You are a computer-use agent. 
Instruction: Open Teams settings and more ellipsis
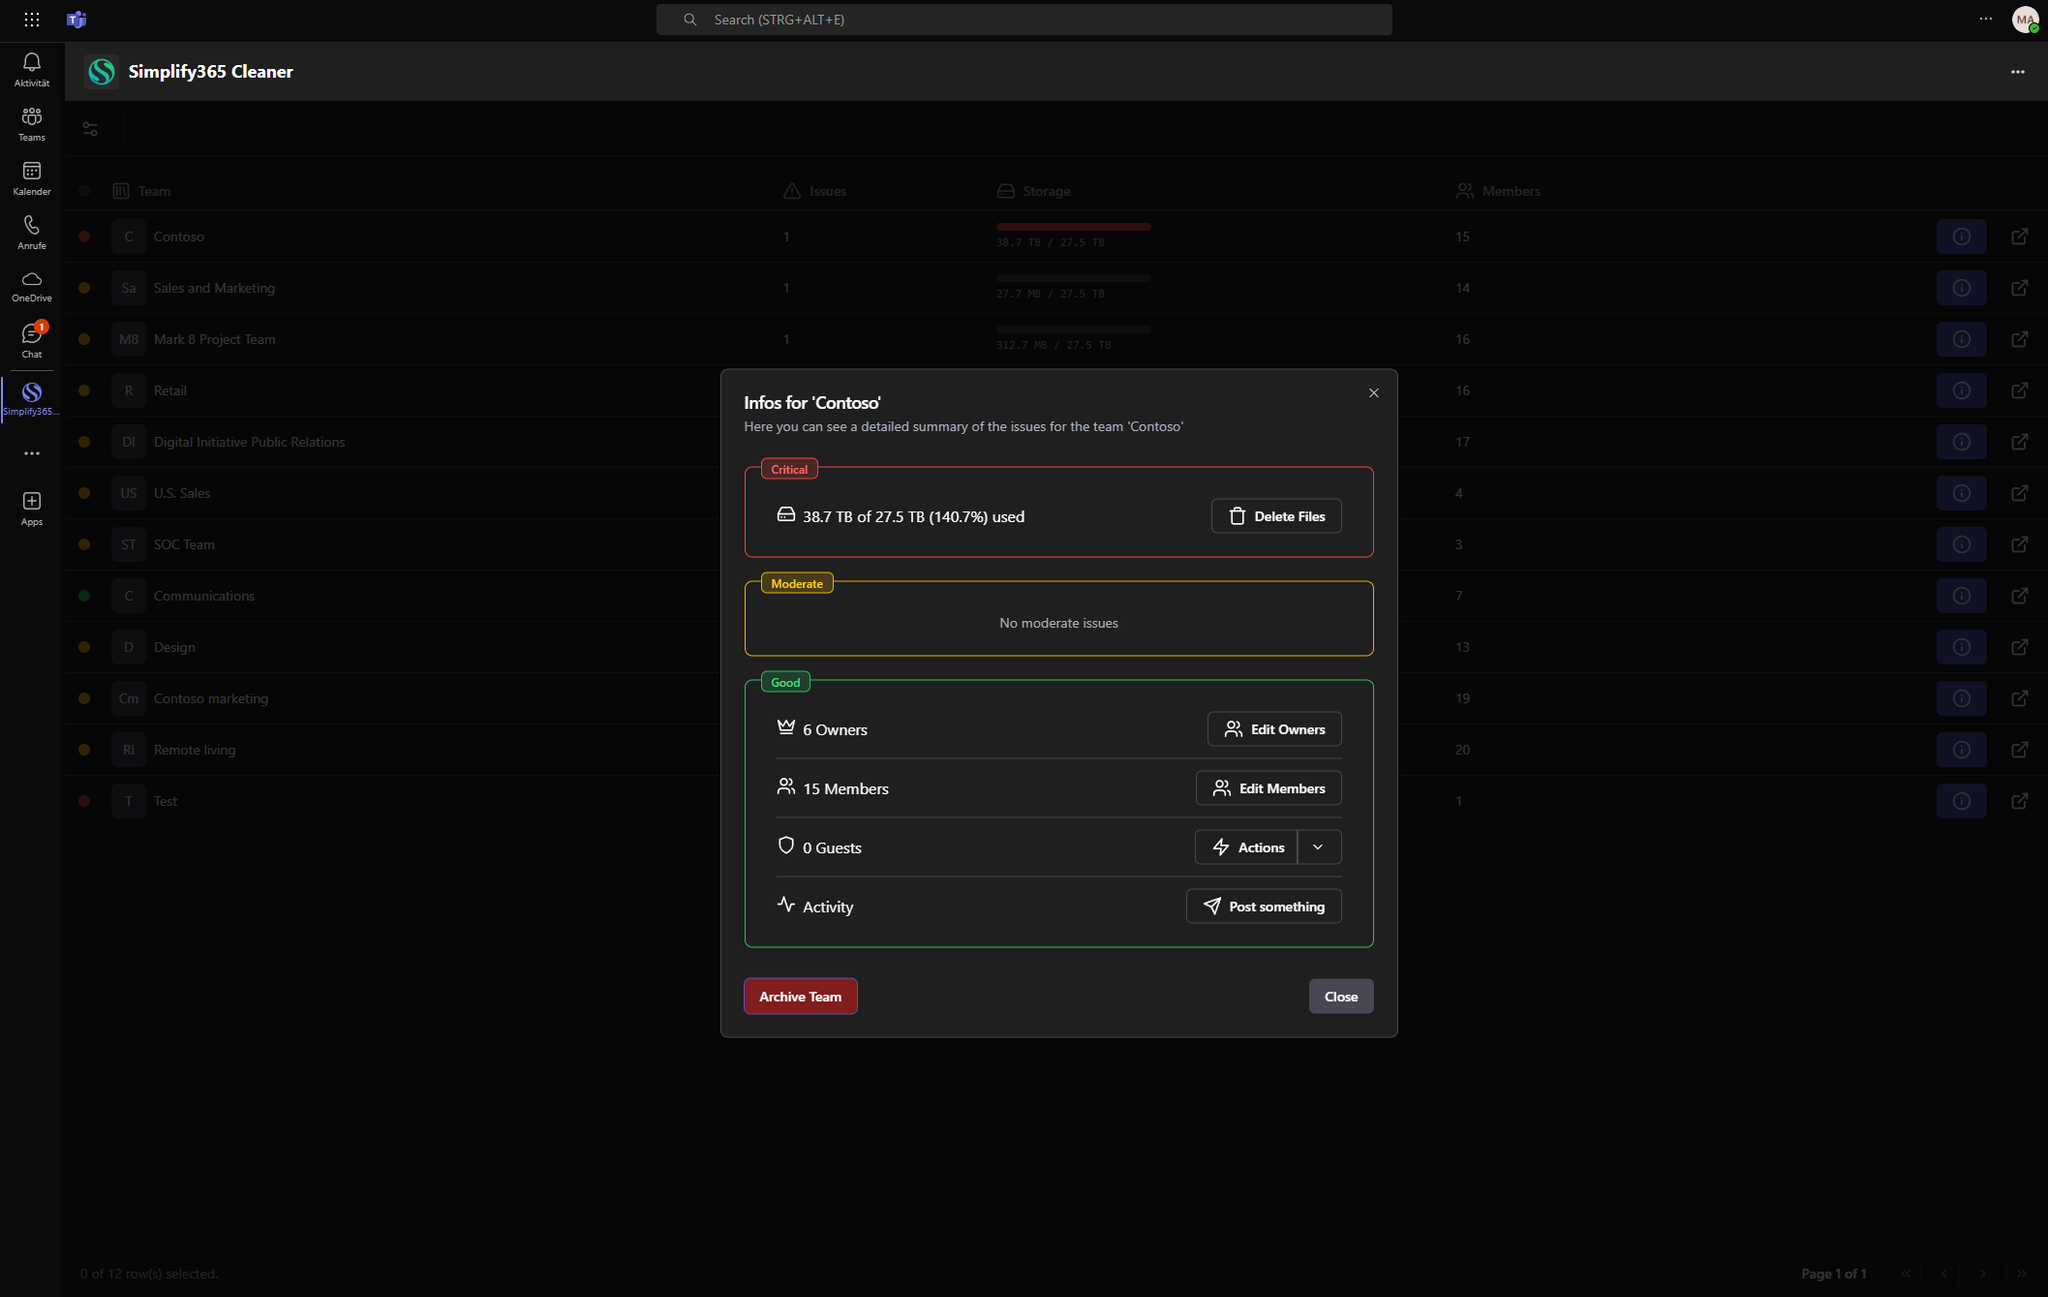1985,19
